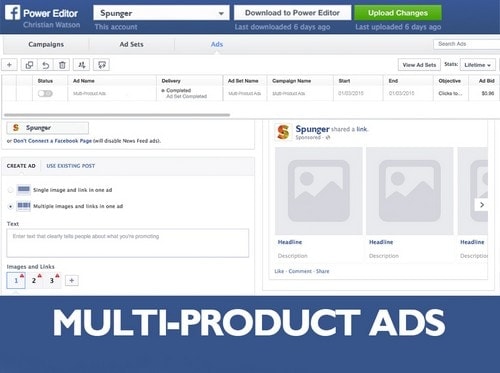Click the Campaign Name column header
Screen dimensions: 500x373
[x=291, y=81]
